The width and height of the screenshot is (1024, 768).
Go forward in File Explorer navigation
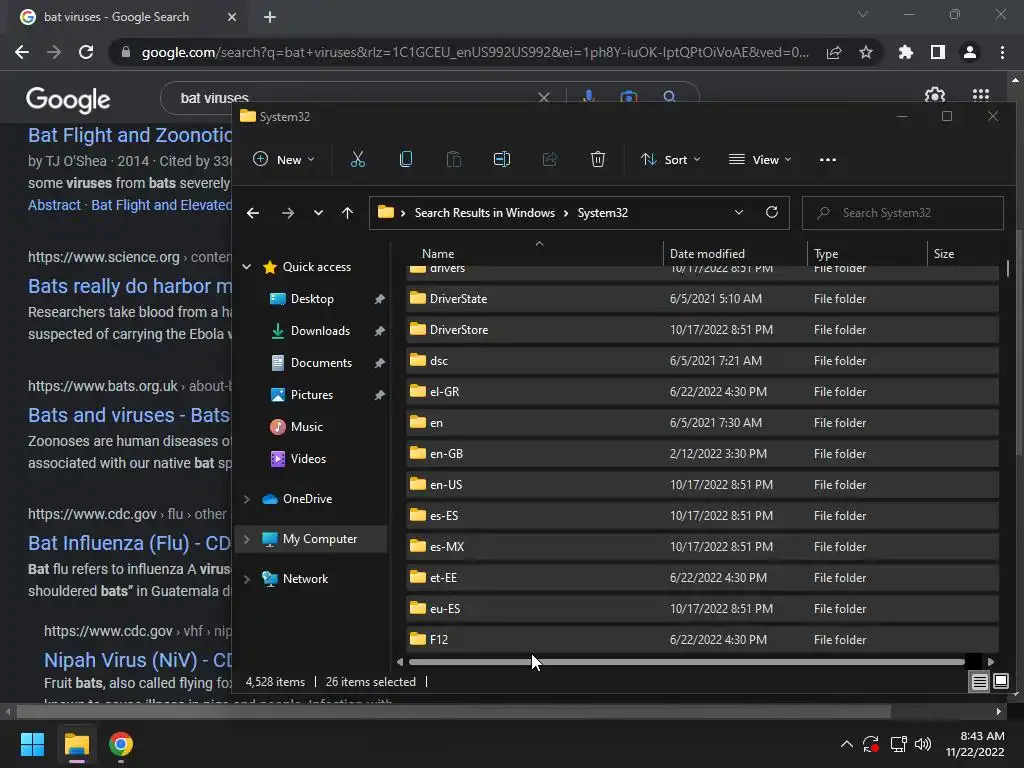pyautogui.click(x=287, y=213)
